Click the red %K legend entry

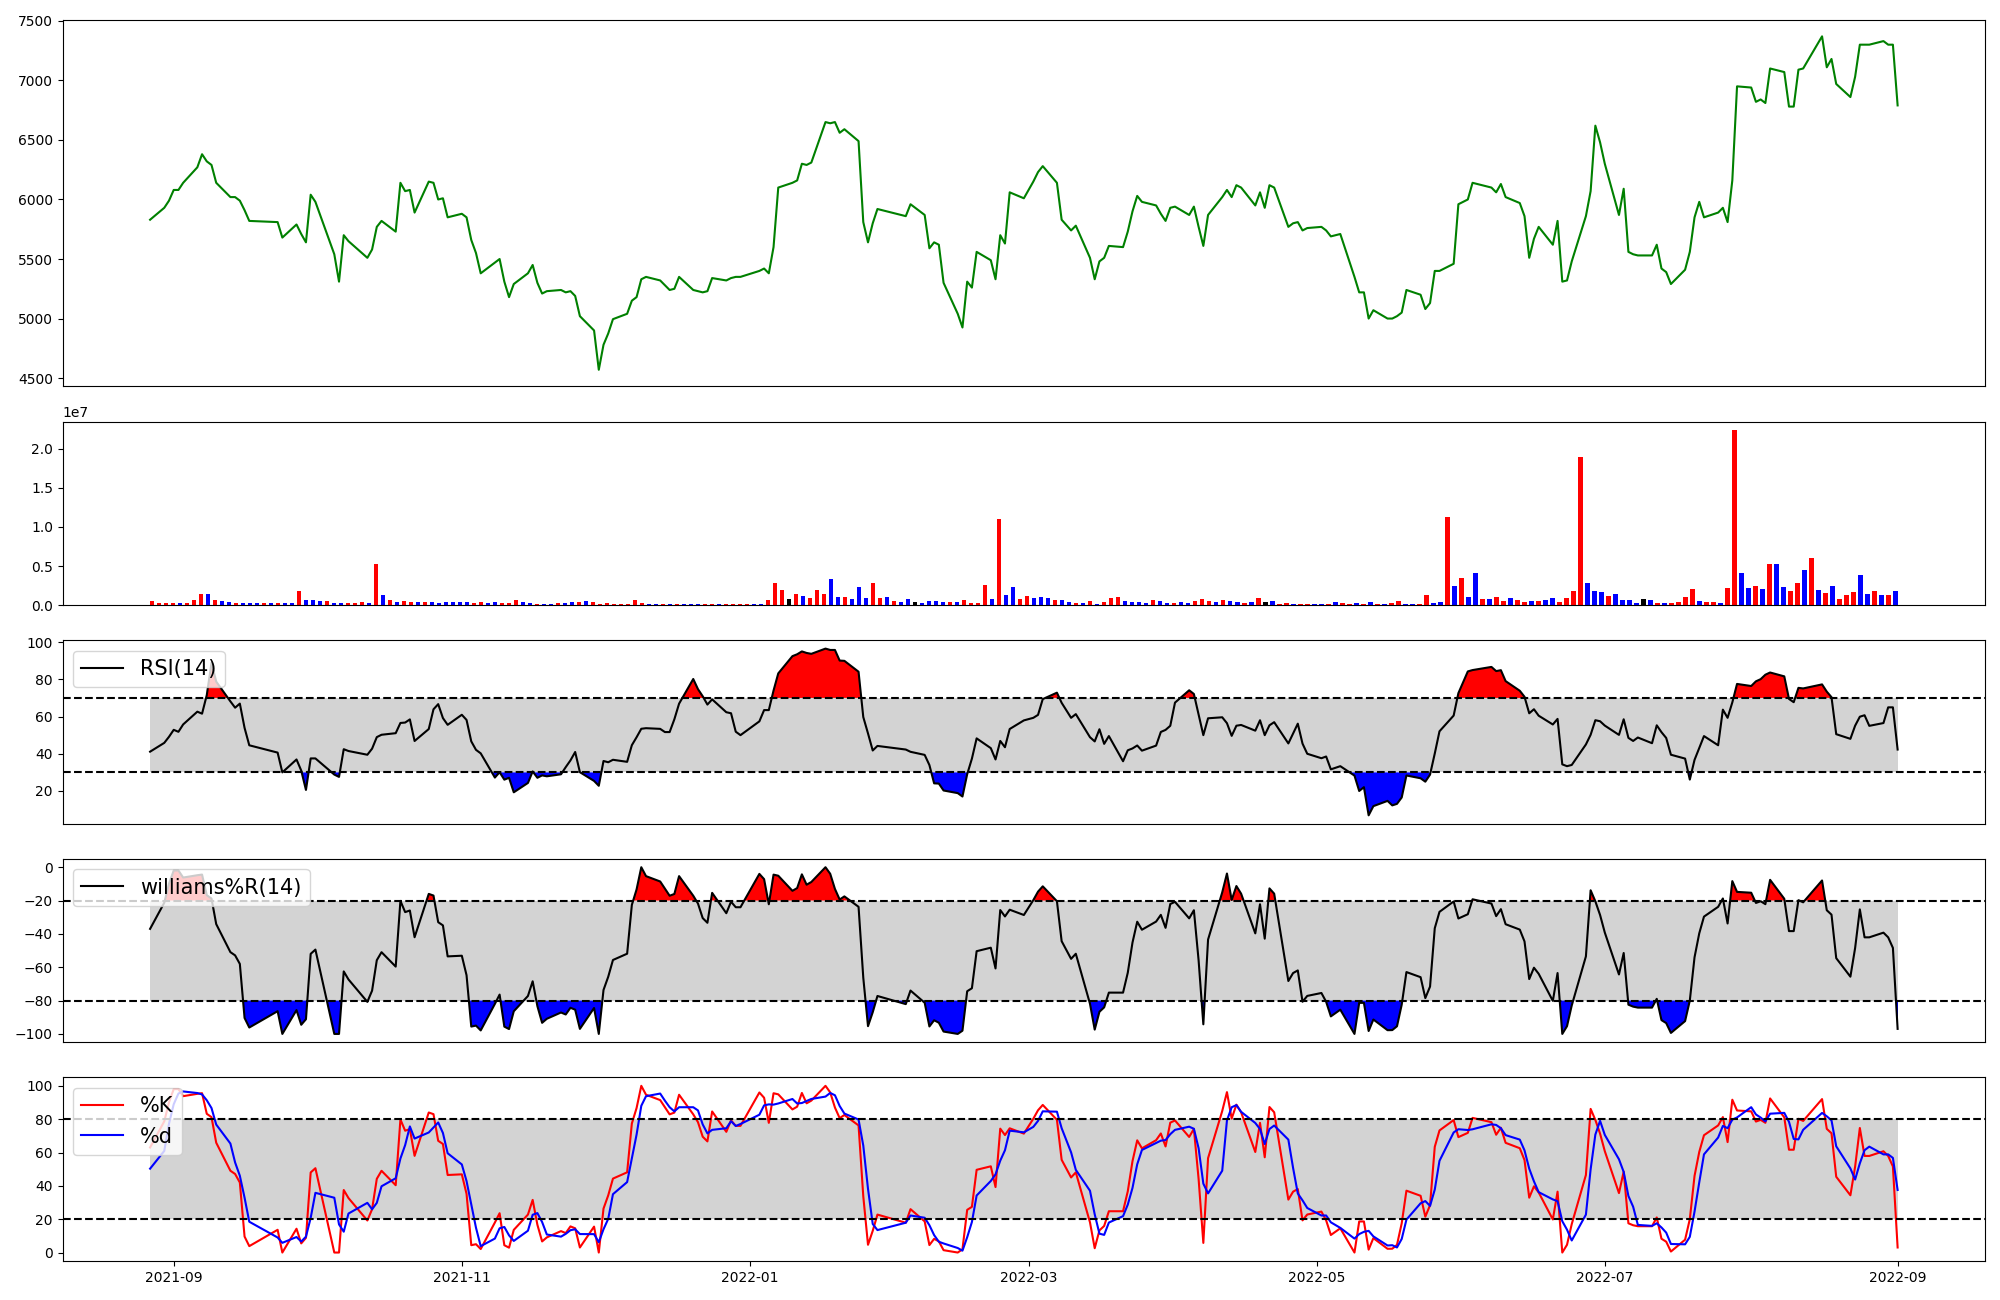click(155, 1104)
